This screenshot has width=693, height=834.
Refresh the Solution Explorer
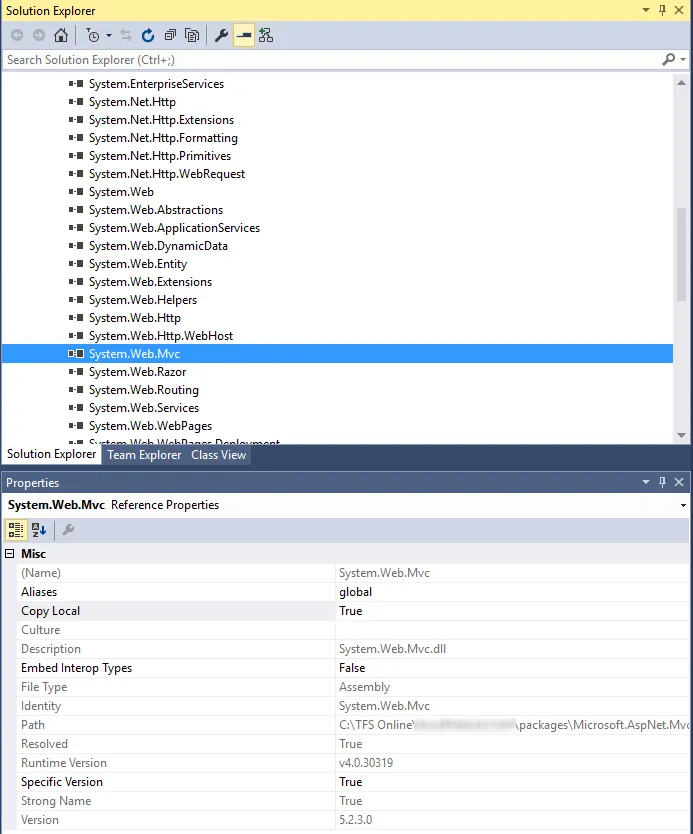tap(148, 35)
